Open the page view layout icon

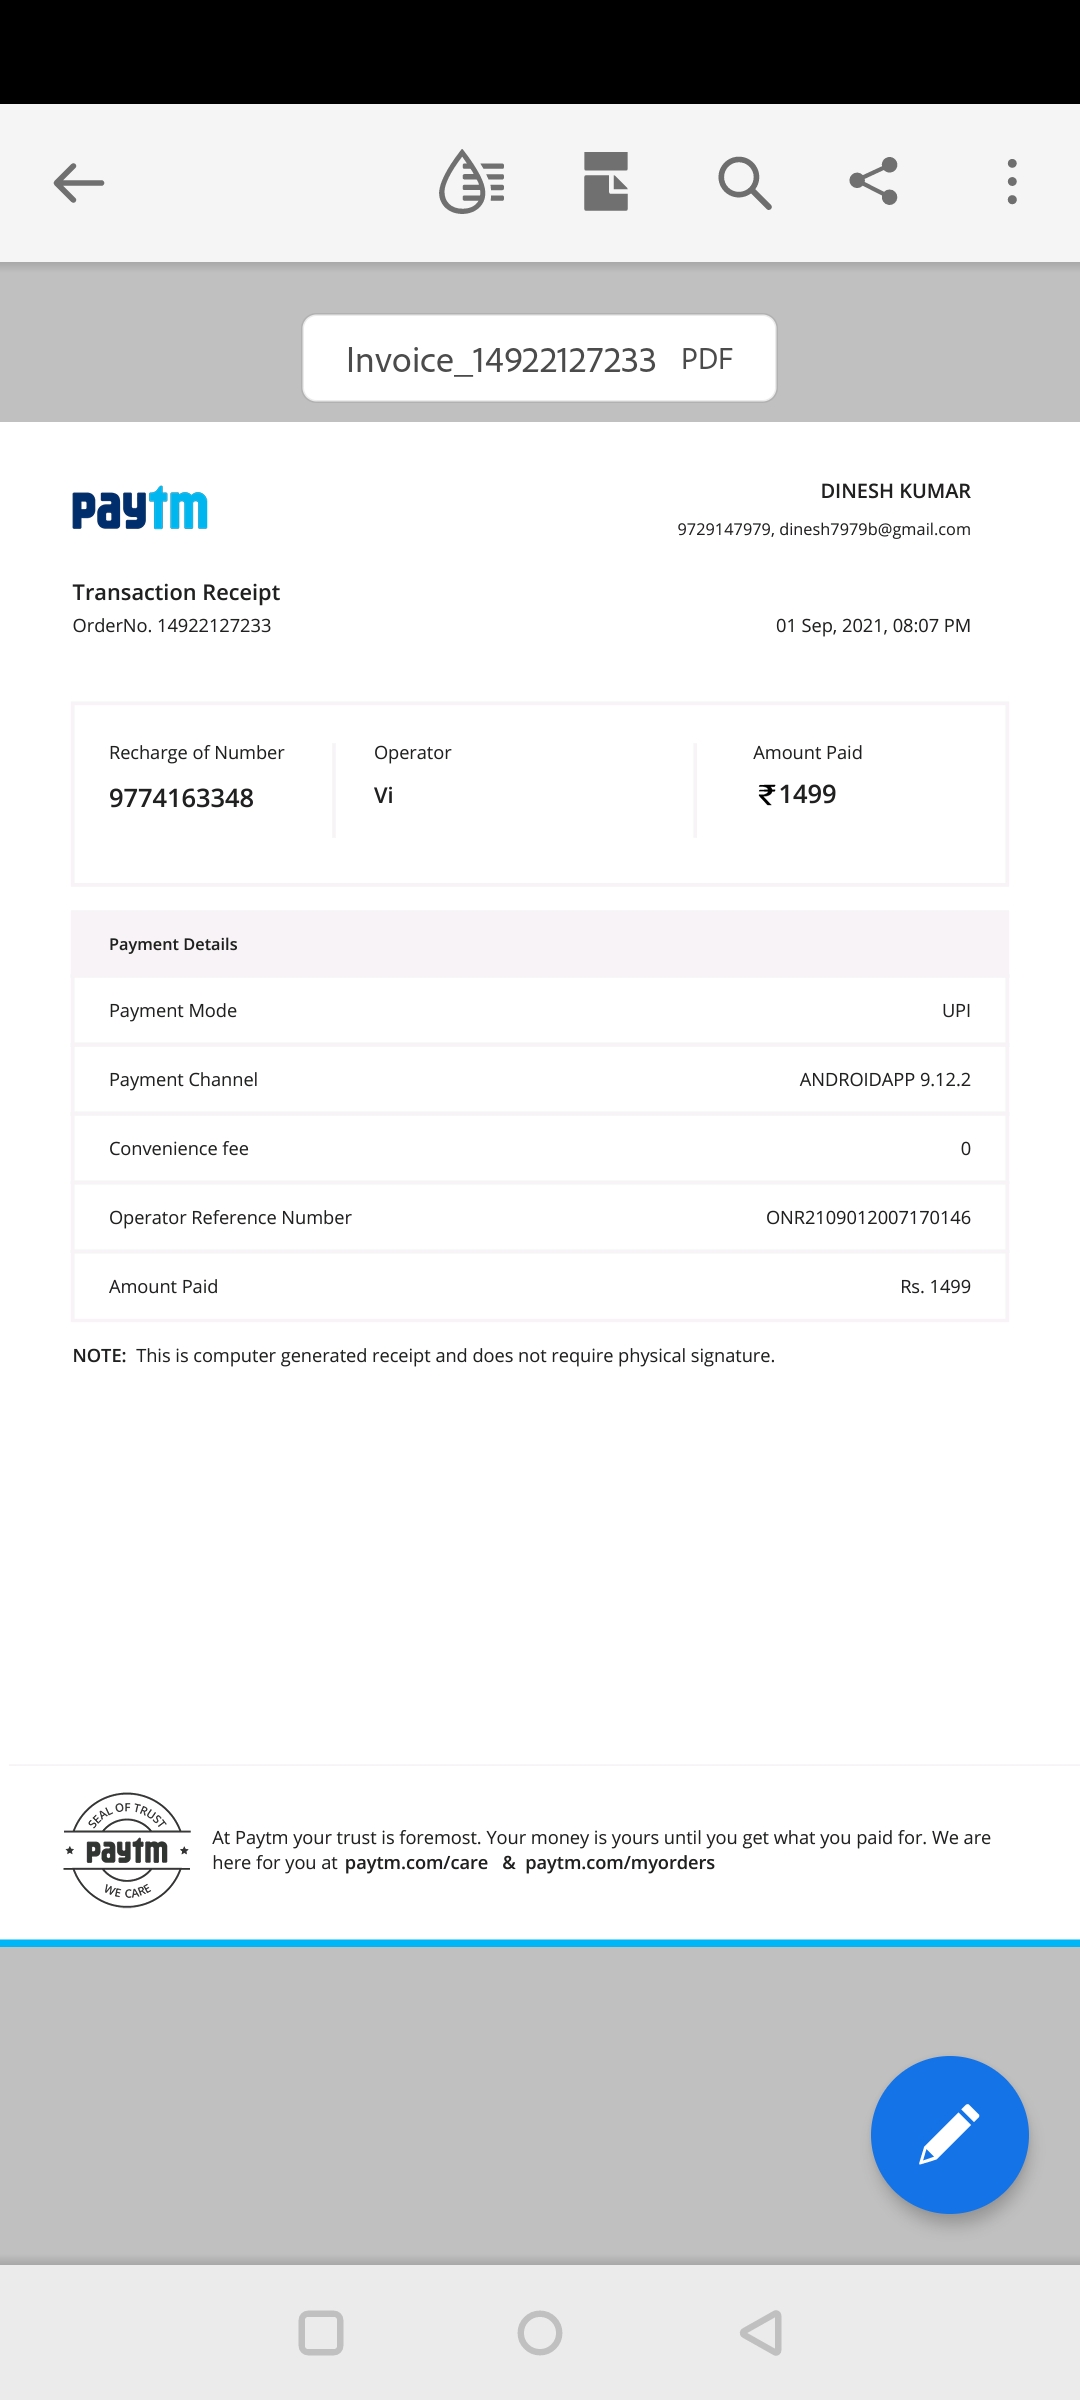(x=606, y=182)
